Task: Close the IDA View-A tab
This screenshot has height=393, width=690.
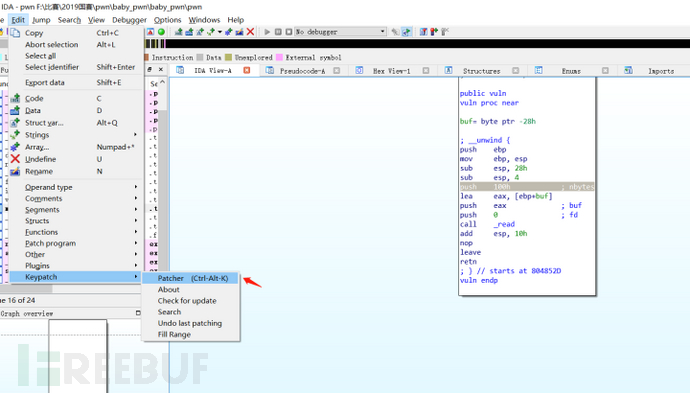Action: click(247, 70)
